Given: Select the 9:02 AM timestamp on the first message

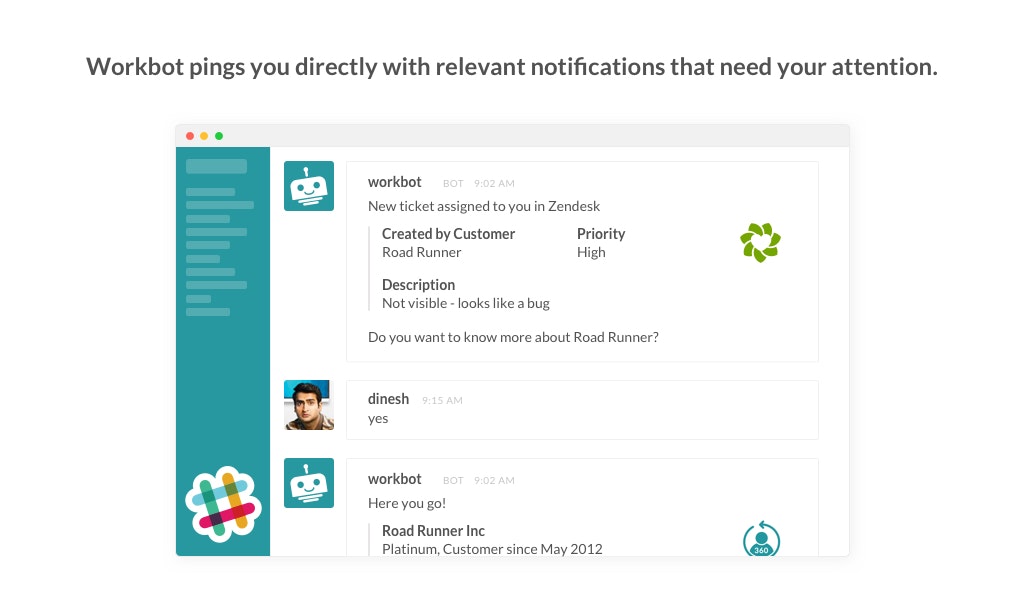Looking at the screenshot, I should pos(493,183).
